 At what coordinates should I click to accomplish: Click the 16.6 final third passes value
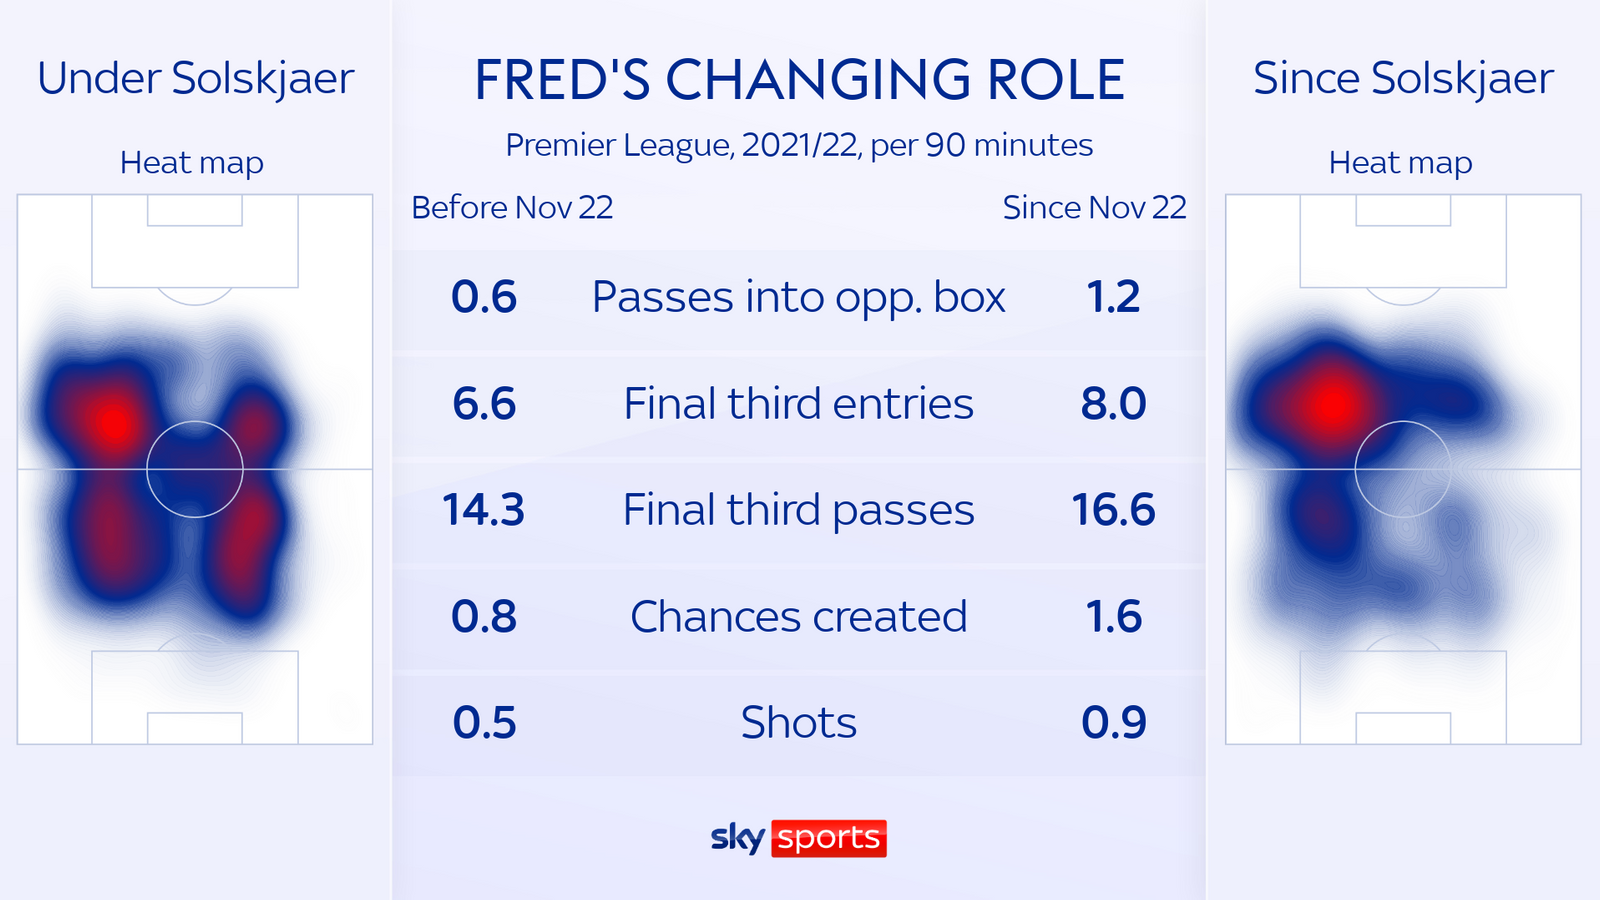1113,510
